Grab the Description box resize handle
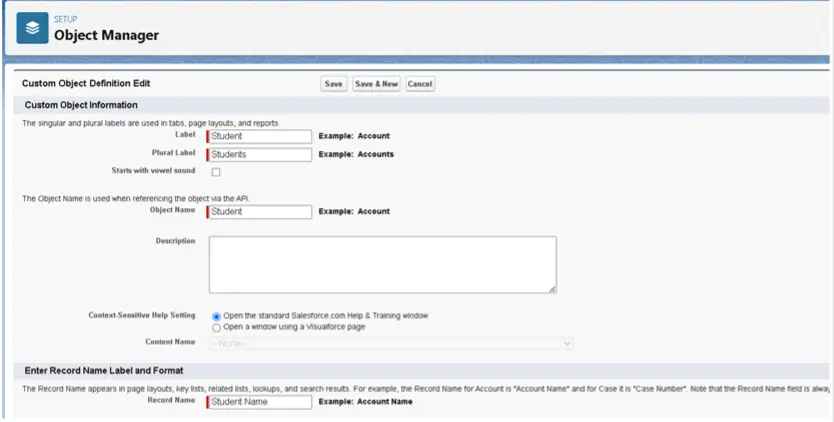Image resolution: width=834 pixels, height=422 pixels. point(552,289)
